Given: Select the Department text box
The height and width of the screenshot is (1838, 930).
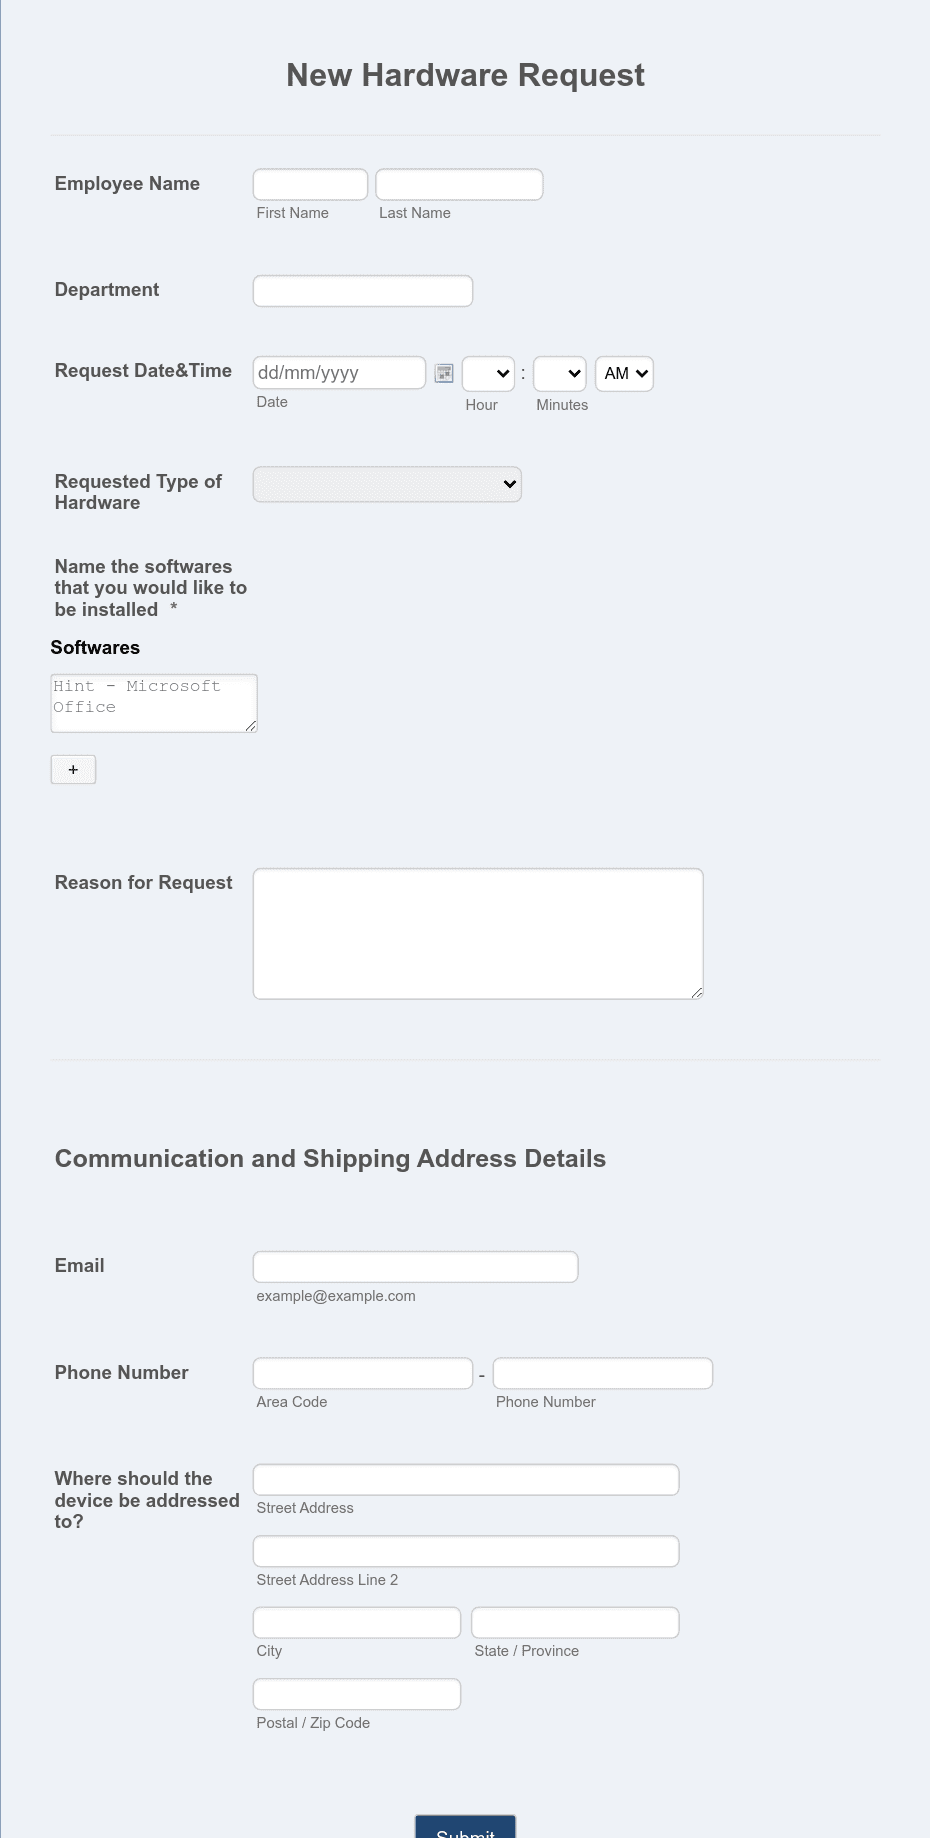Looking at the screenshot, I should pos(362,290).
